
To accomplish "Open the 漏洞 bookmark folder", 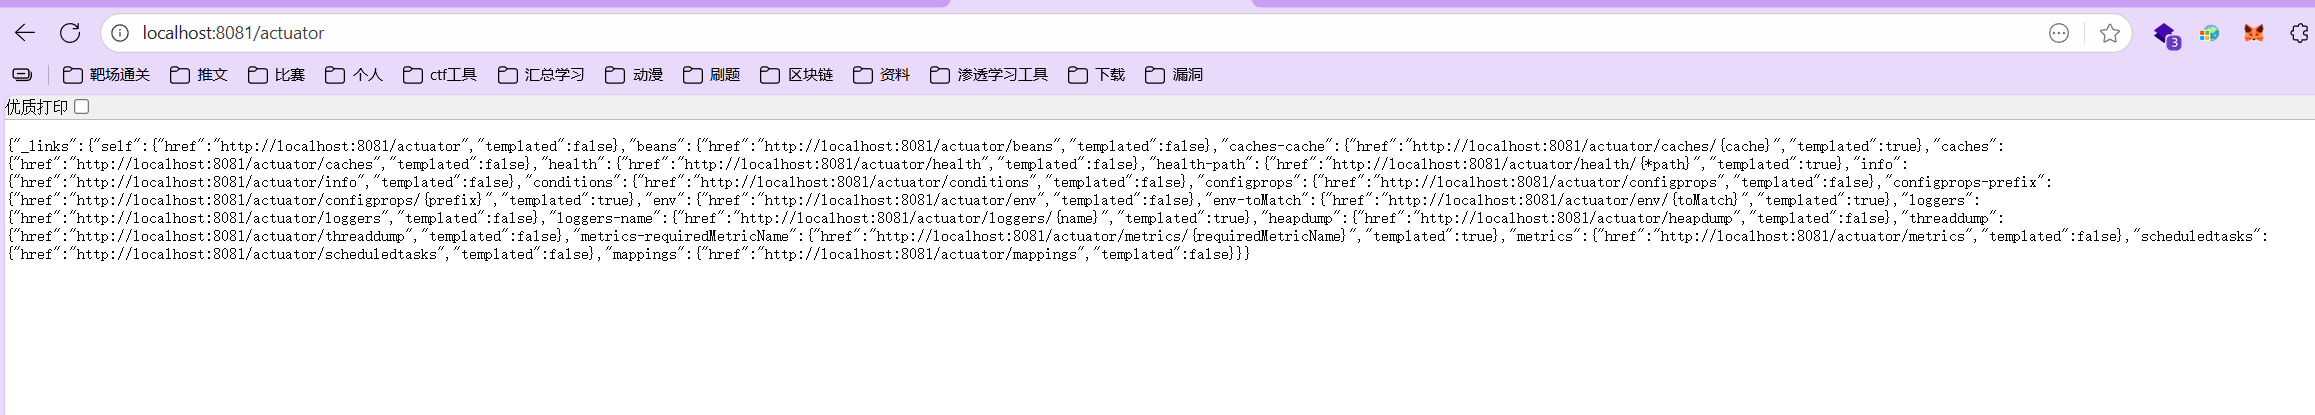I will [1174, 75].
